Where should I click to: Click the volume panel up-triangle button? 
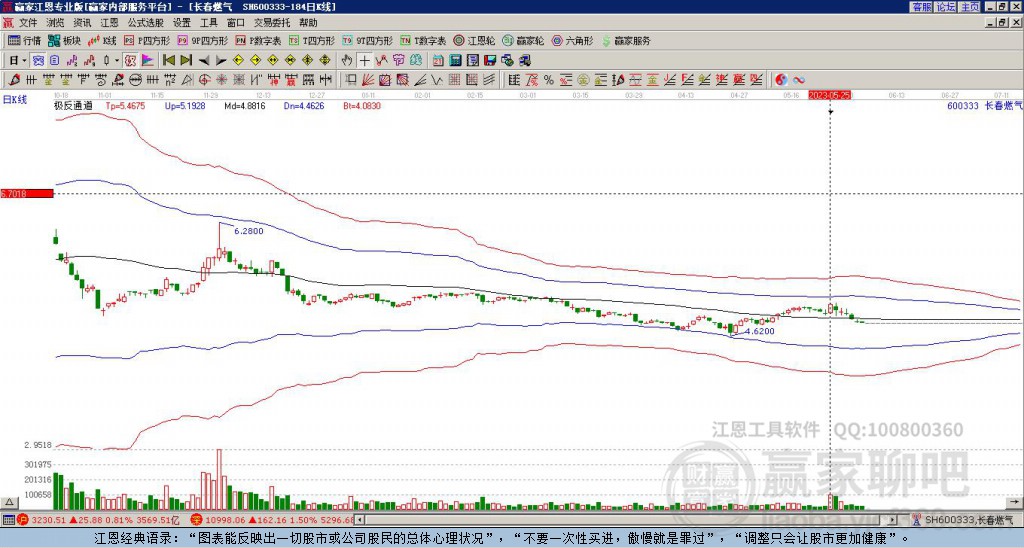tap(8, 502)
